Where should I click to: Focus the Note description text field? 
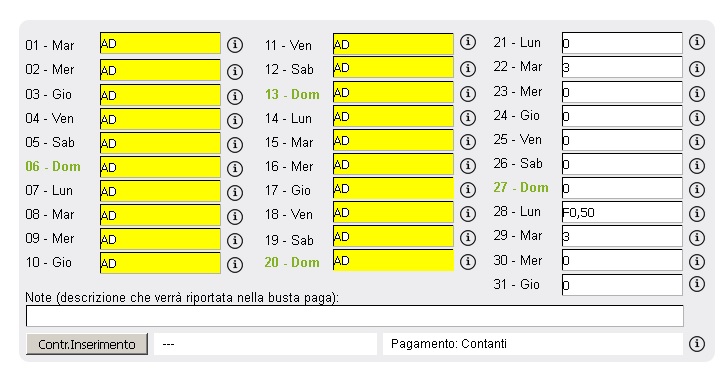pyautogui.click(x=354, y=316)
